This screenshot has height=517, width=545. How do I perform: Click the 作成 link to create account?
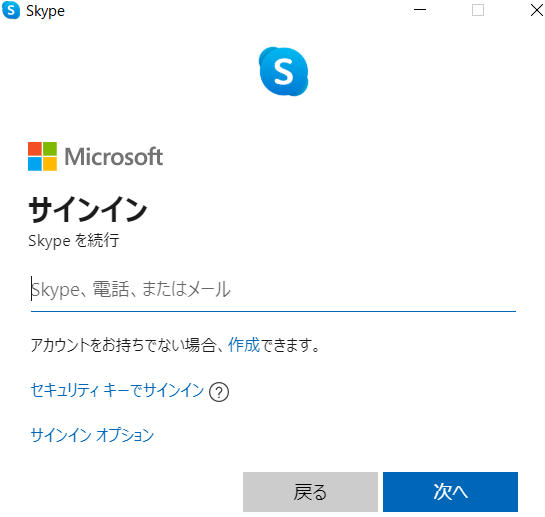point(244,345)
